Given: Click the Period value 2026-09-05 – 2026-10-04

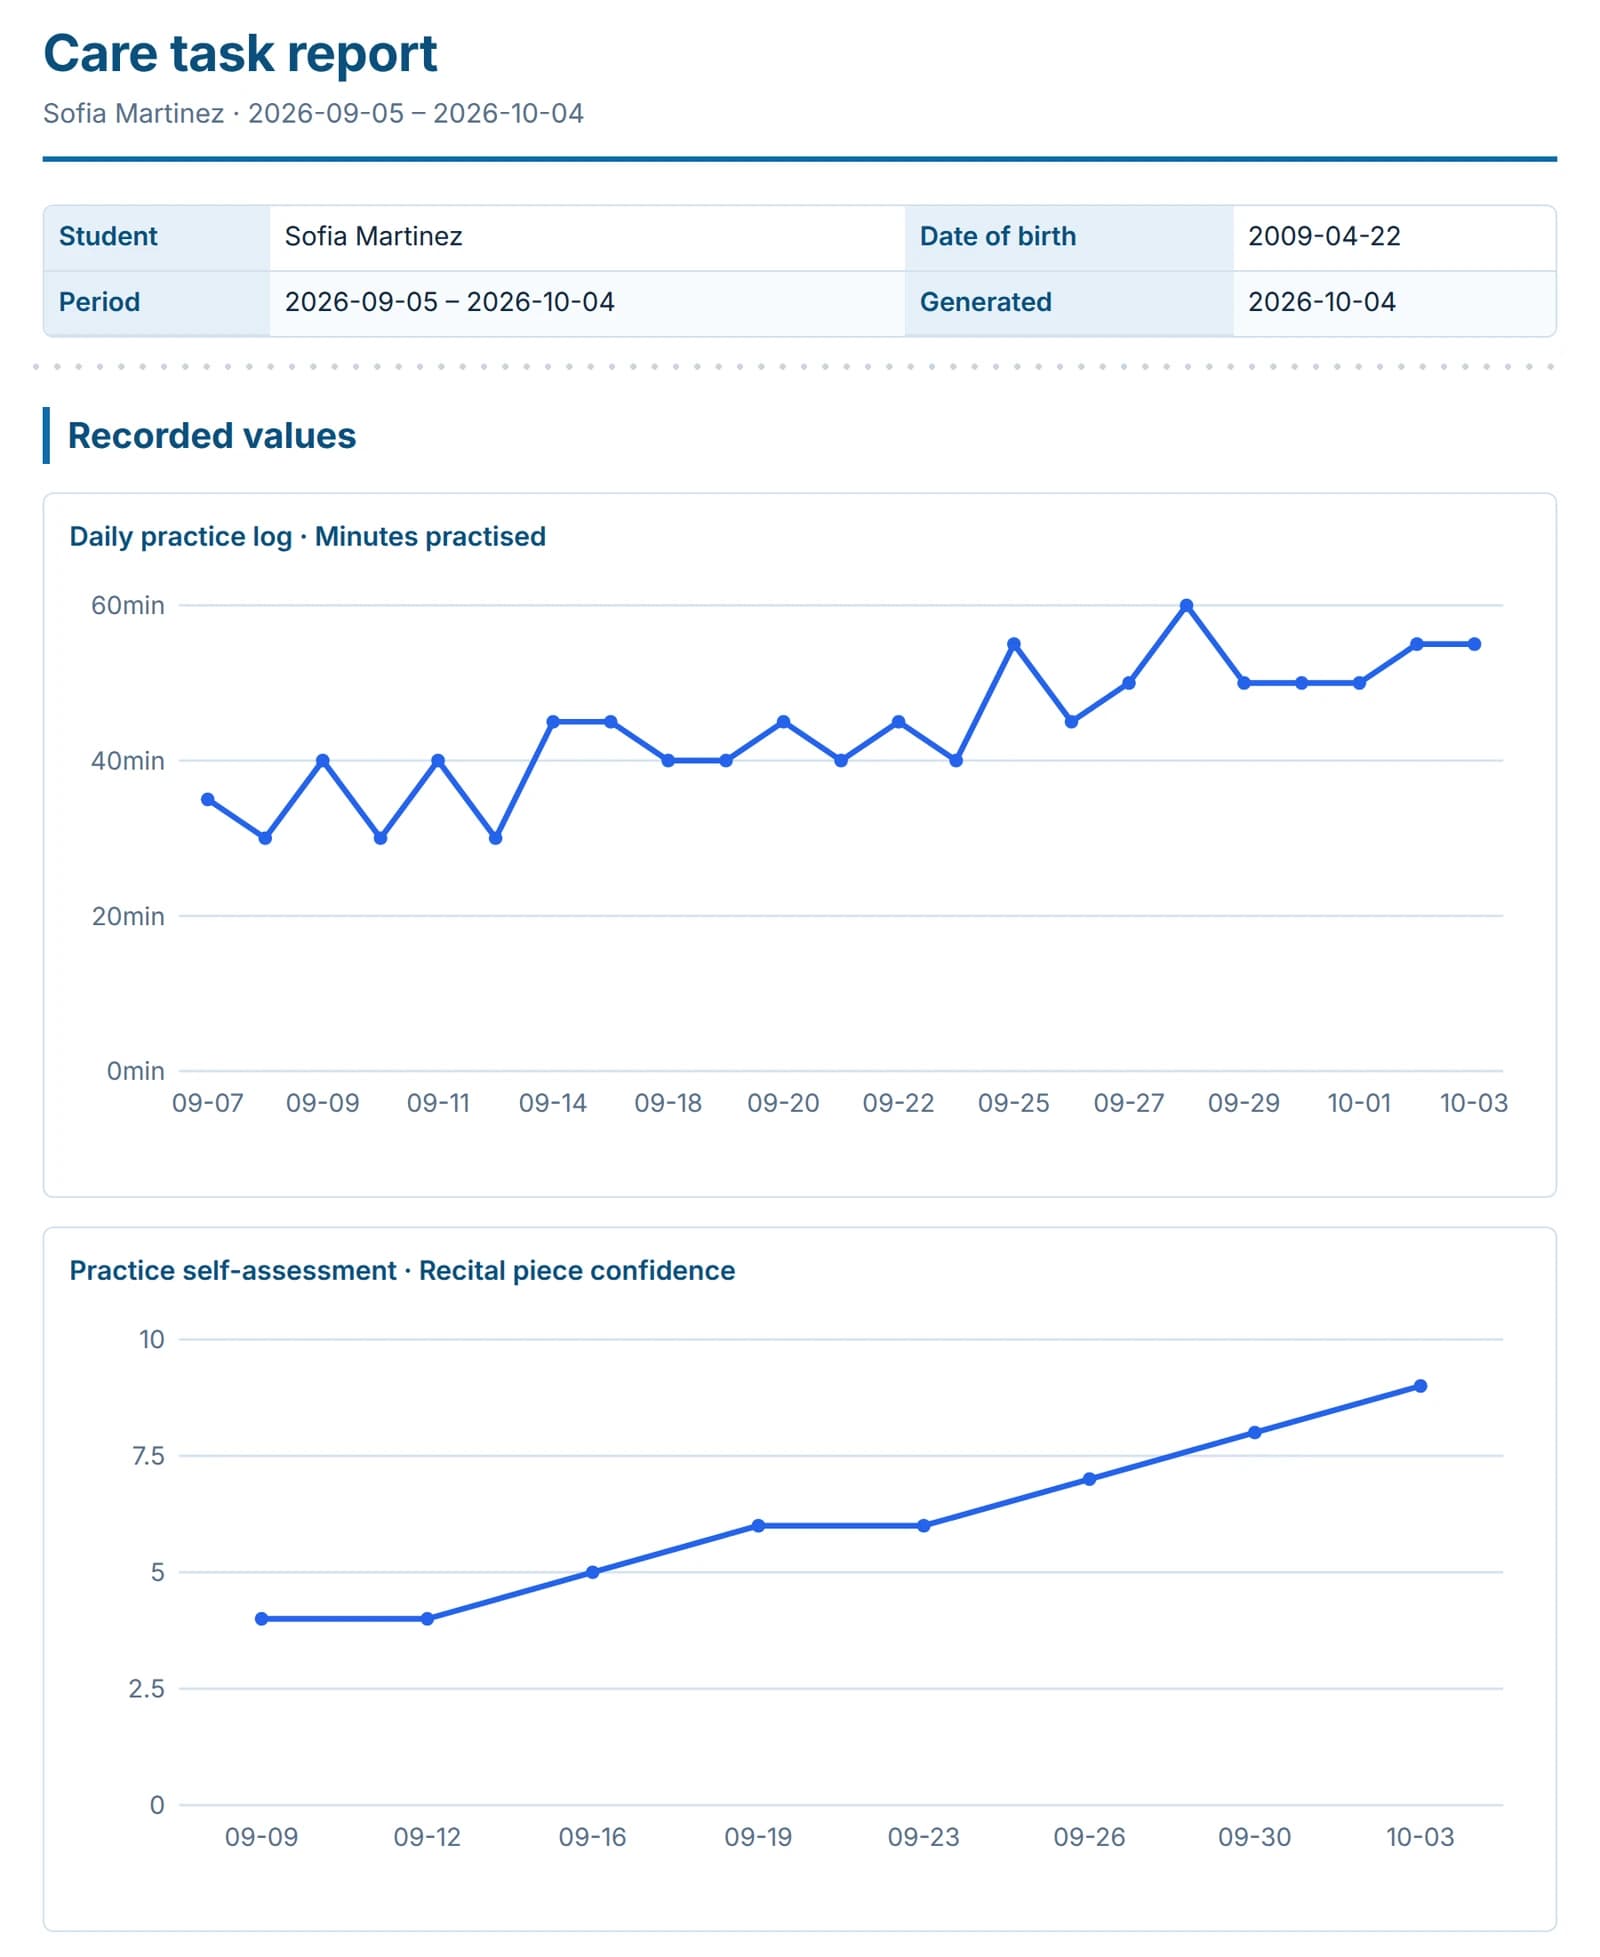Looking at the screenshot, I should pos(449,302).
